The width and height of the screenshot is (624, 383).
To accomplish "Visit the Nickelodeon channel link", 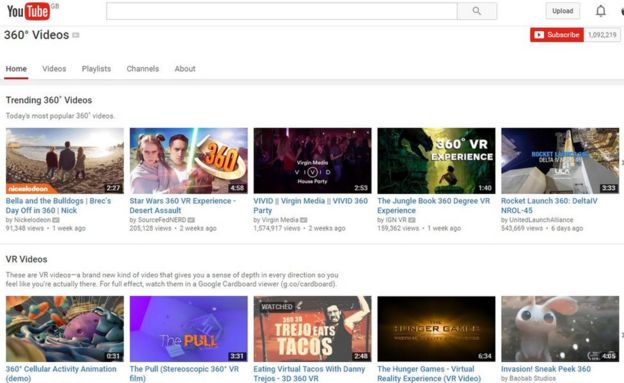I will click(32, 220).
